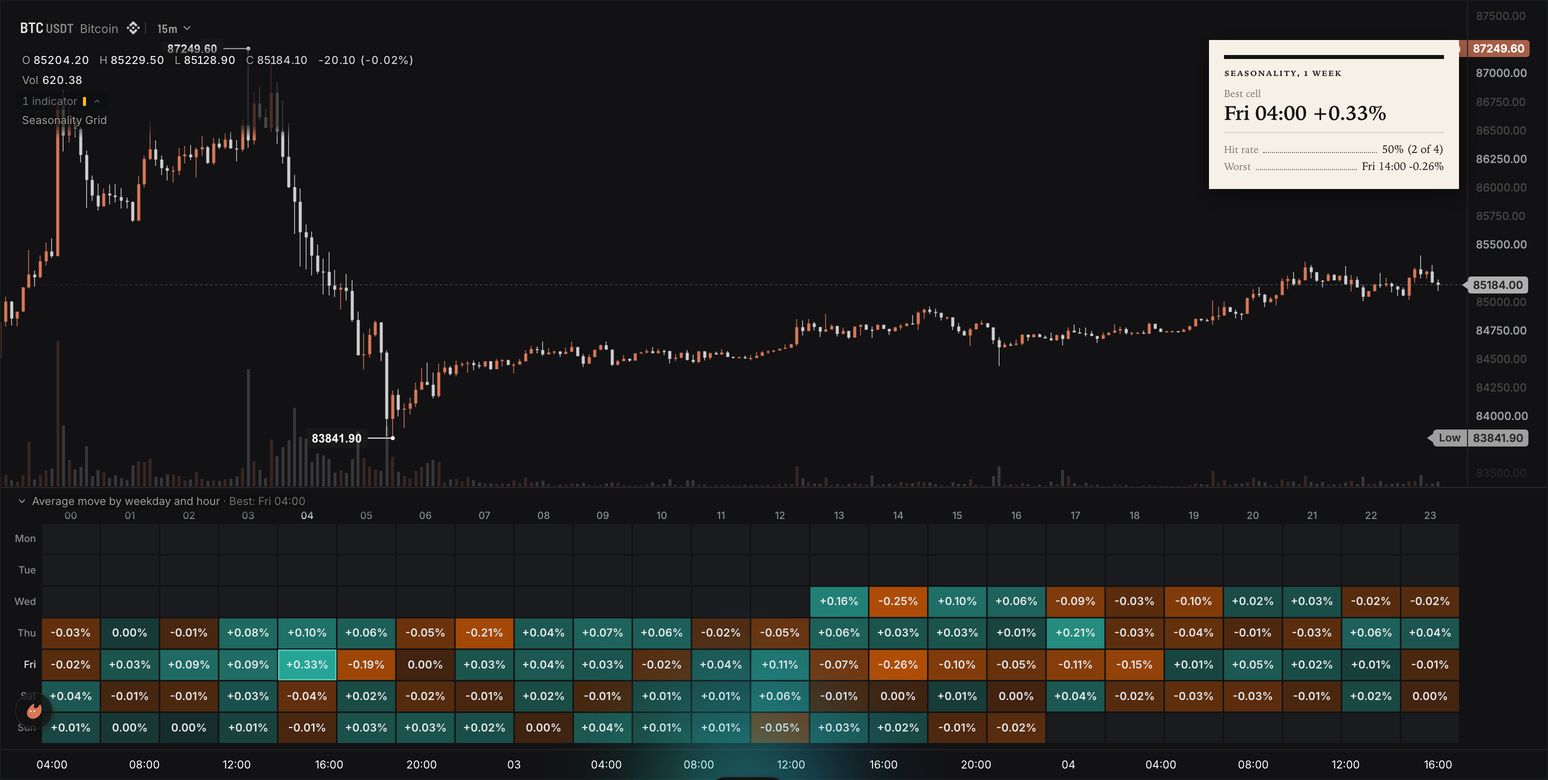Screen dimensions: 1548x780
Task: Click the Tue row label in grid
Action: click(26, 570)
